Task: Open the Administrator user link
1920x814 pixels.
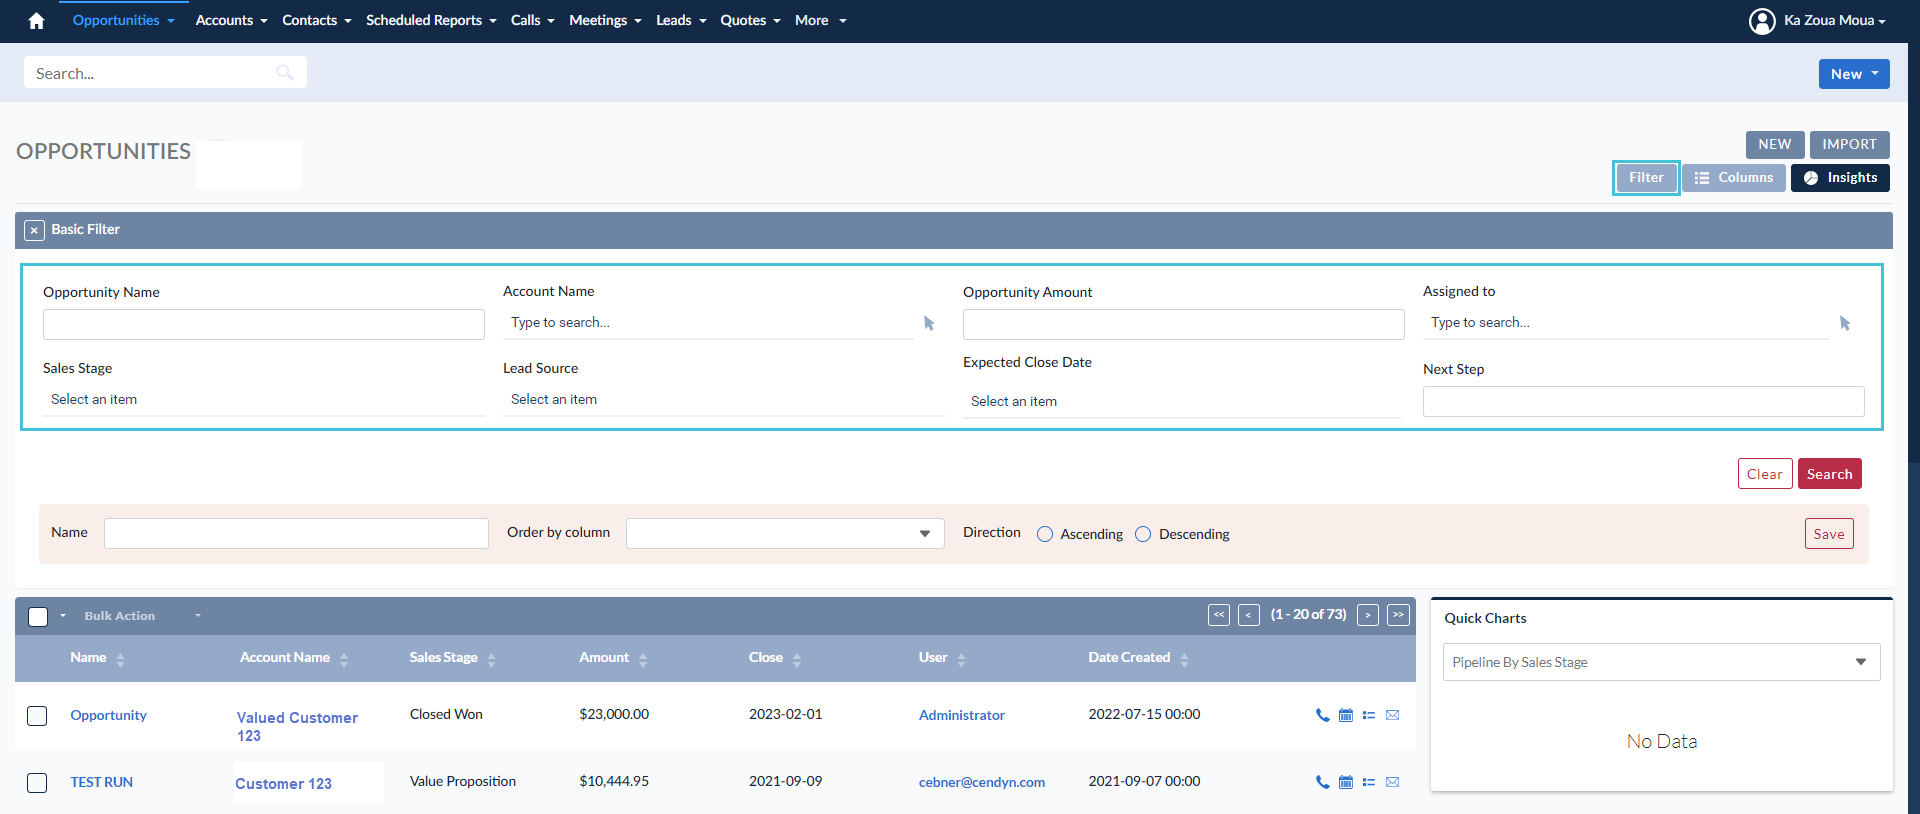Action: 962,715
